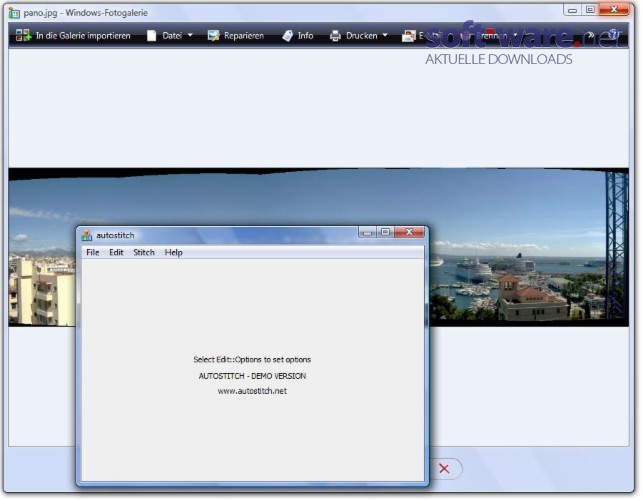Open the help question mark icon
This screenshot has height=500, width=643.
pyautogui.click(x=613, y=34)
